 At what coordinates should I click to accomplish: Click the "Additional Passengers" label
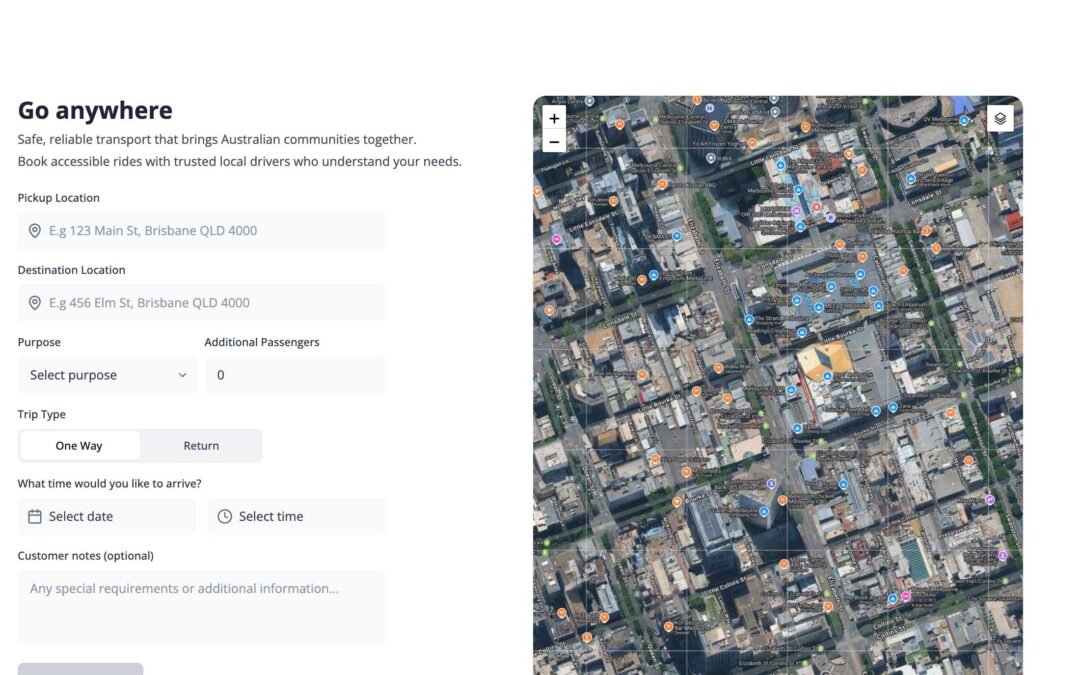pyautogui.click(x=262, y=342)
